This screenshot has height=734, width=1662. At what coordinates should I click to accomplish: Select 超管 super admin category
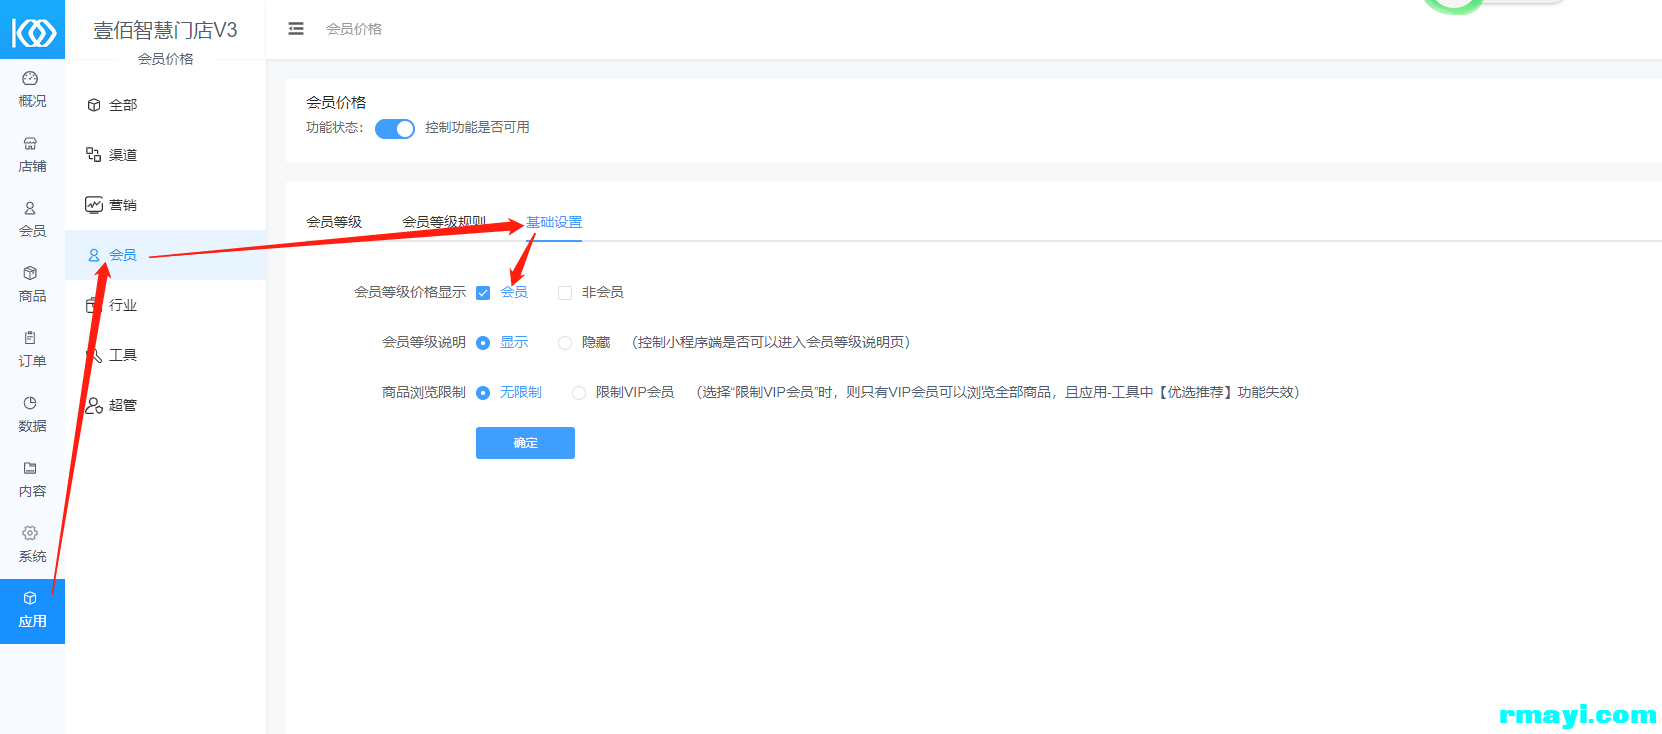point(165,405)
